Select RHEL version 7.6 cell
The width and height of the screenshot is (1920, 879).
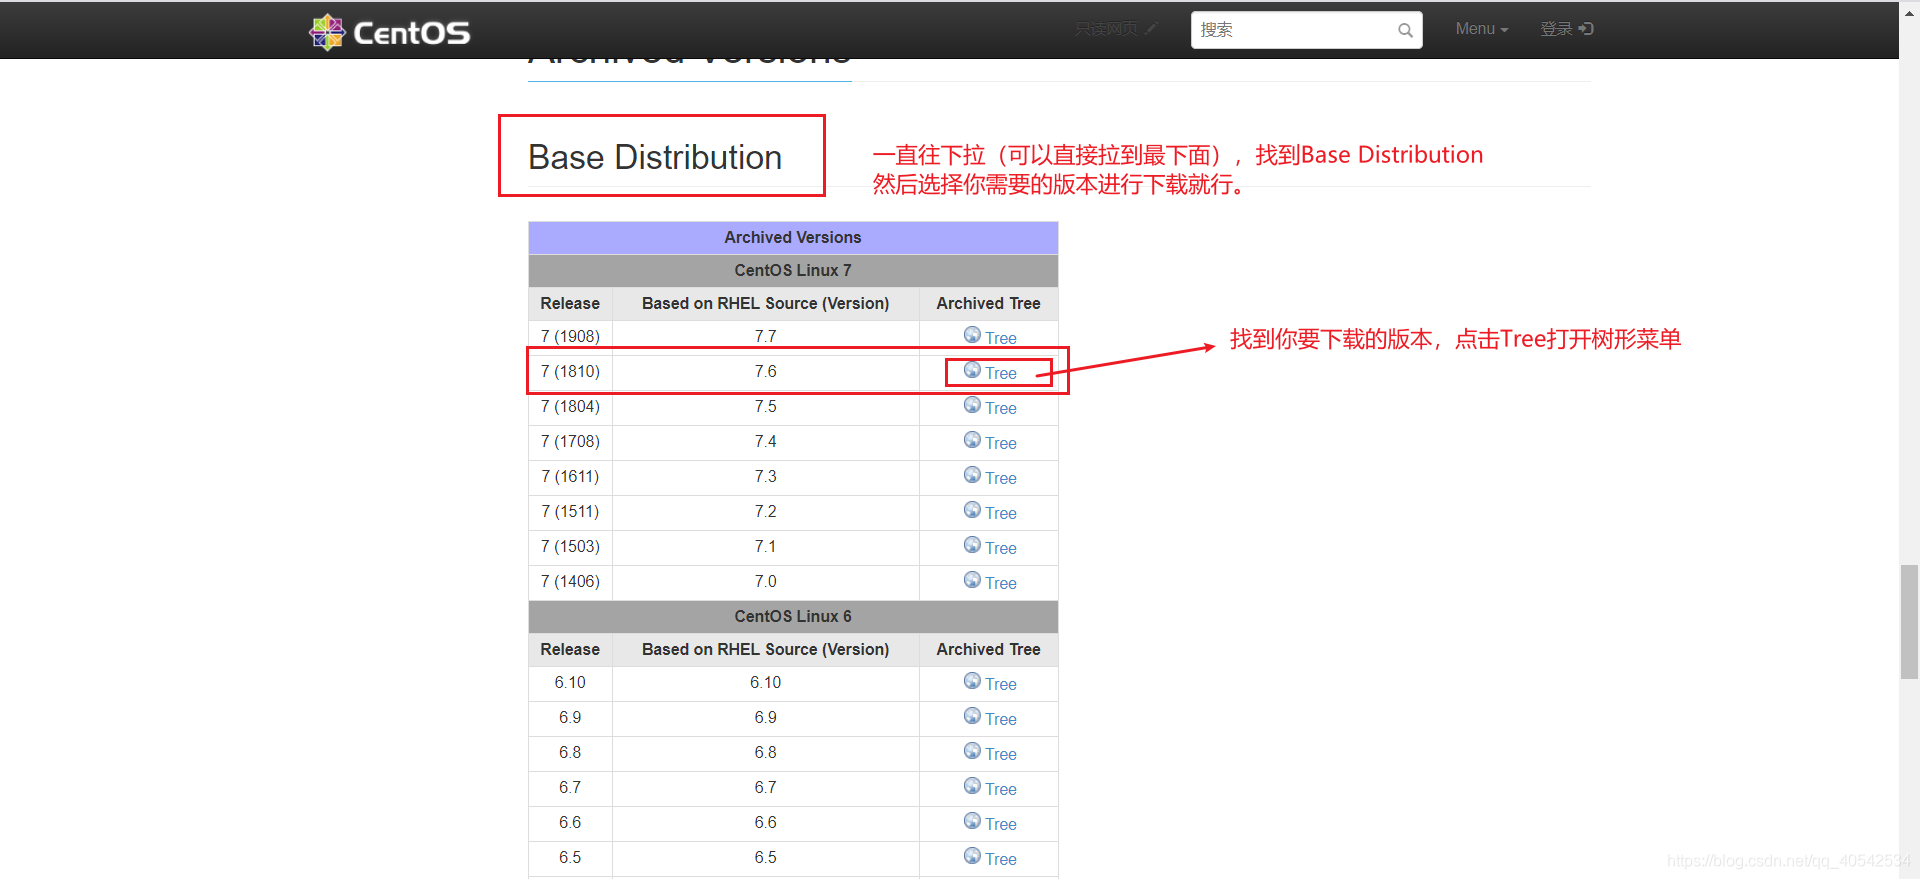coord(765,371)
